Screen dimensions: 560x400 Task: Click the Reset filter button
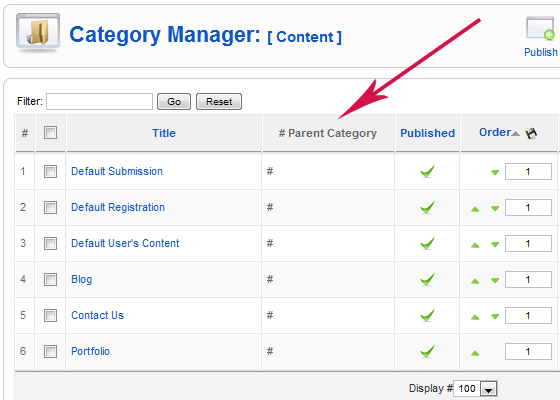(x=219, y=101)
